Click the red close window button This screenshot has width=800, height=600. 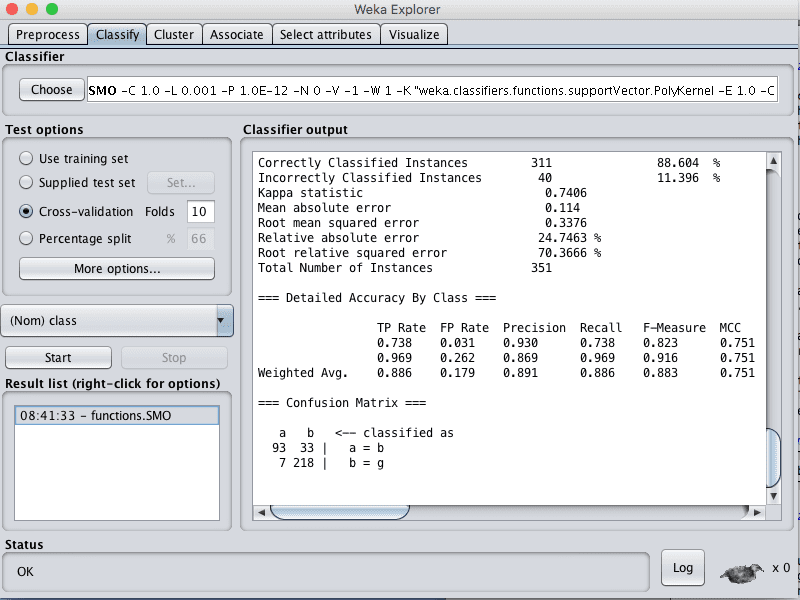pyautogui.click(x=12, y=9)
